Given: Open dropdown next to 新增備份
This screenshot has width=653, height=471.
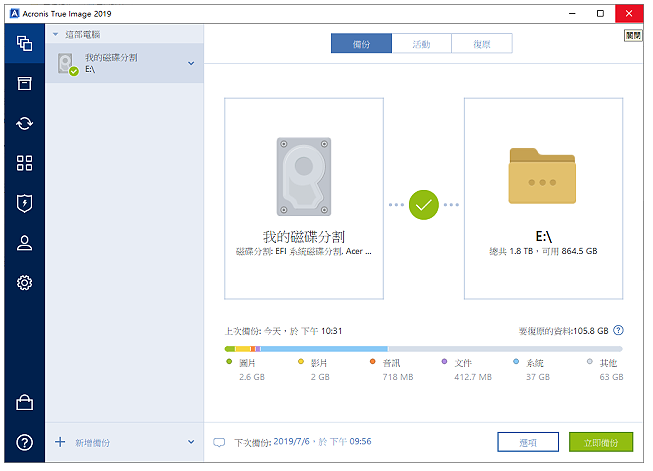Looking at the screenshot, I should tap(191, 442).
